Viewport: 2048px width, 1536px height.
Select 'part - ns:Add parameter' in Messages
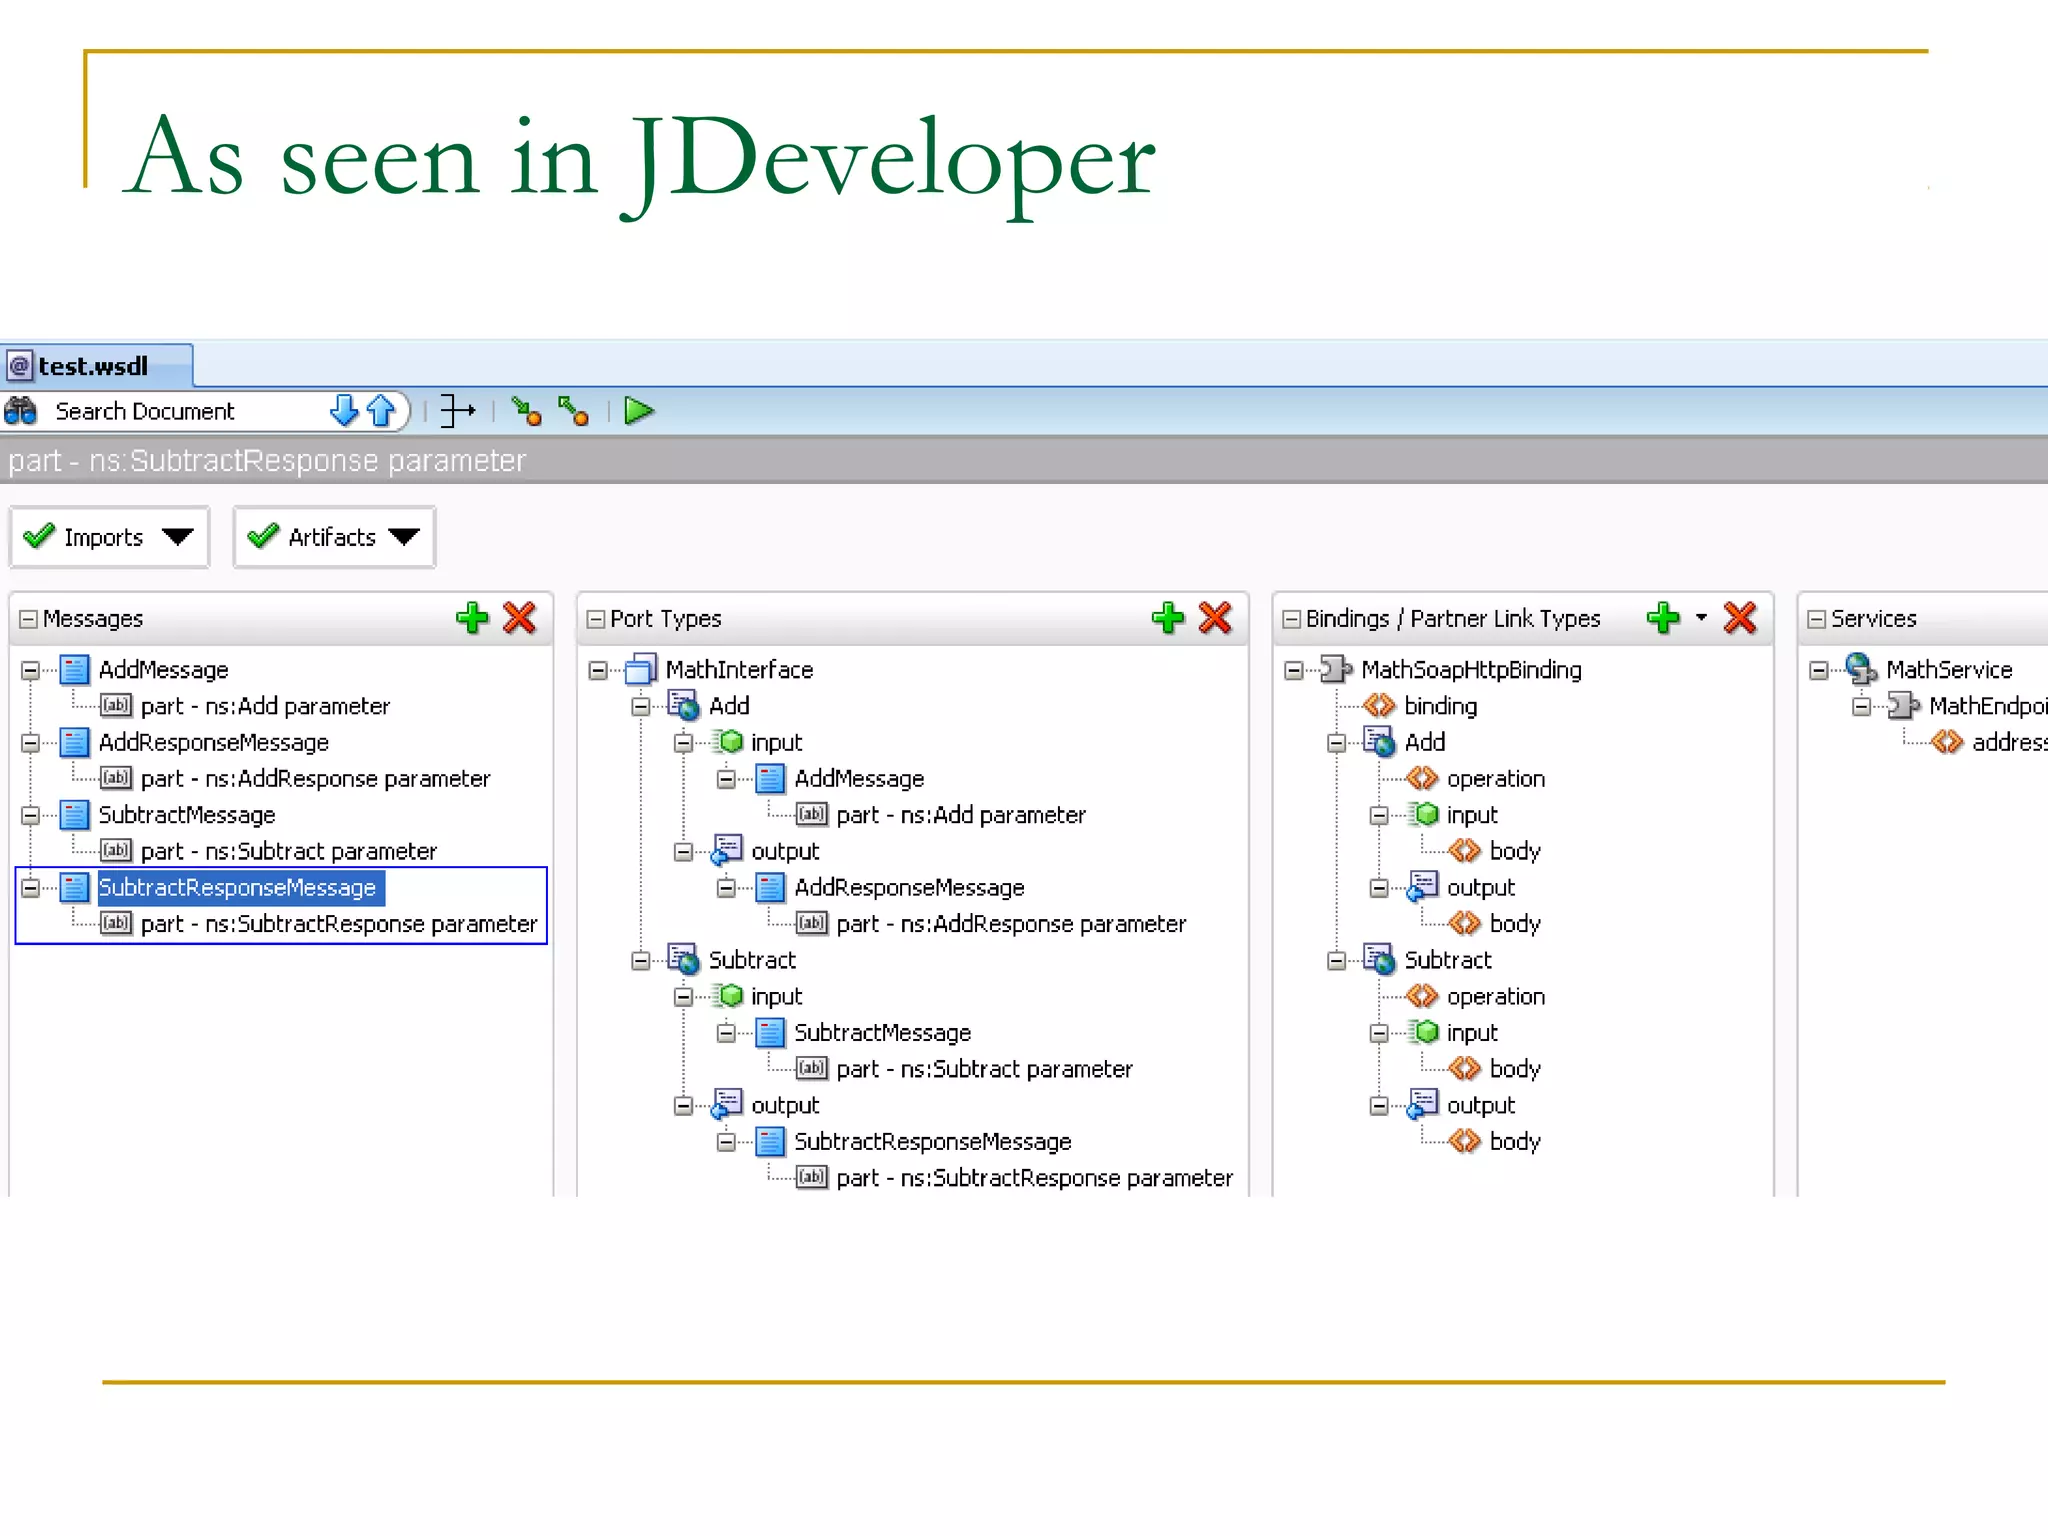tap(265, 706)
